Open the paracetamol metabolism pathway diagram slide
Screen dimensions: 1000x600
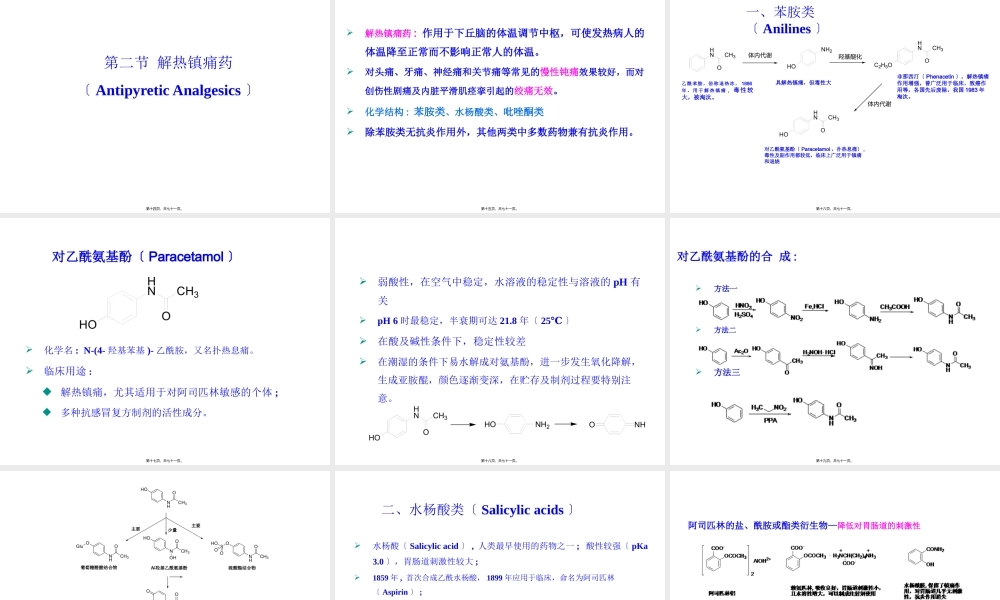click(x=165, y=535)
